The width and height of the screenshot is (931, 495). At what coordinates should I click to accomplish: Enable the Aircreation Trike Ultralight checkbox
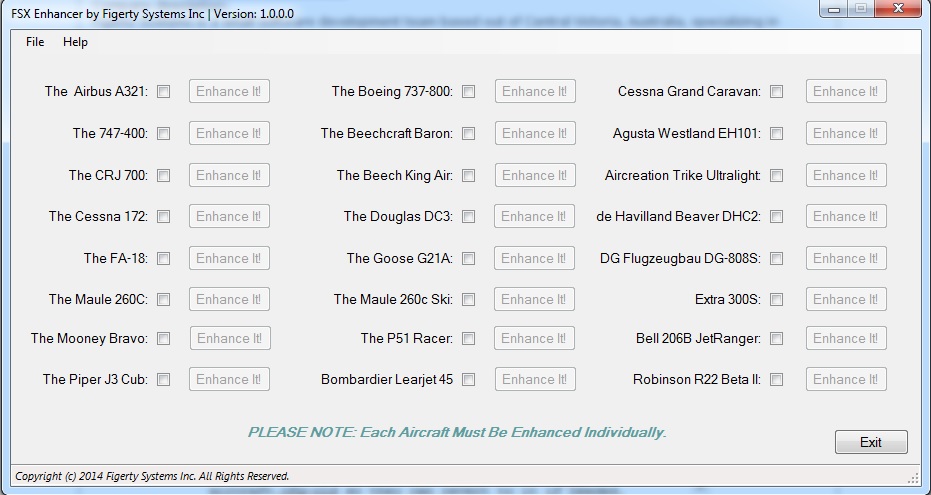click(776, 176)
